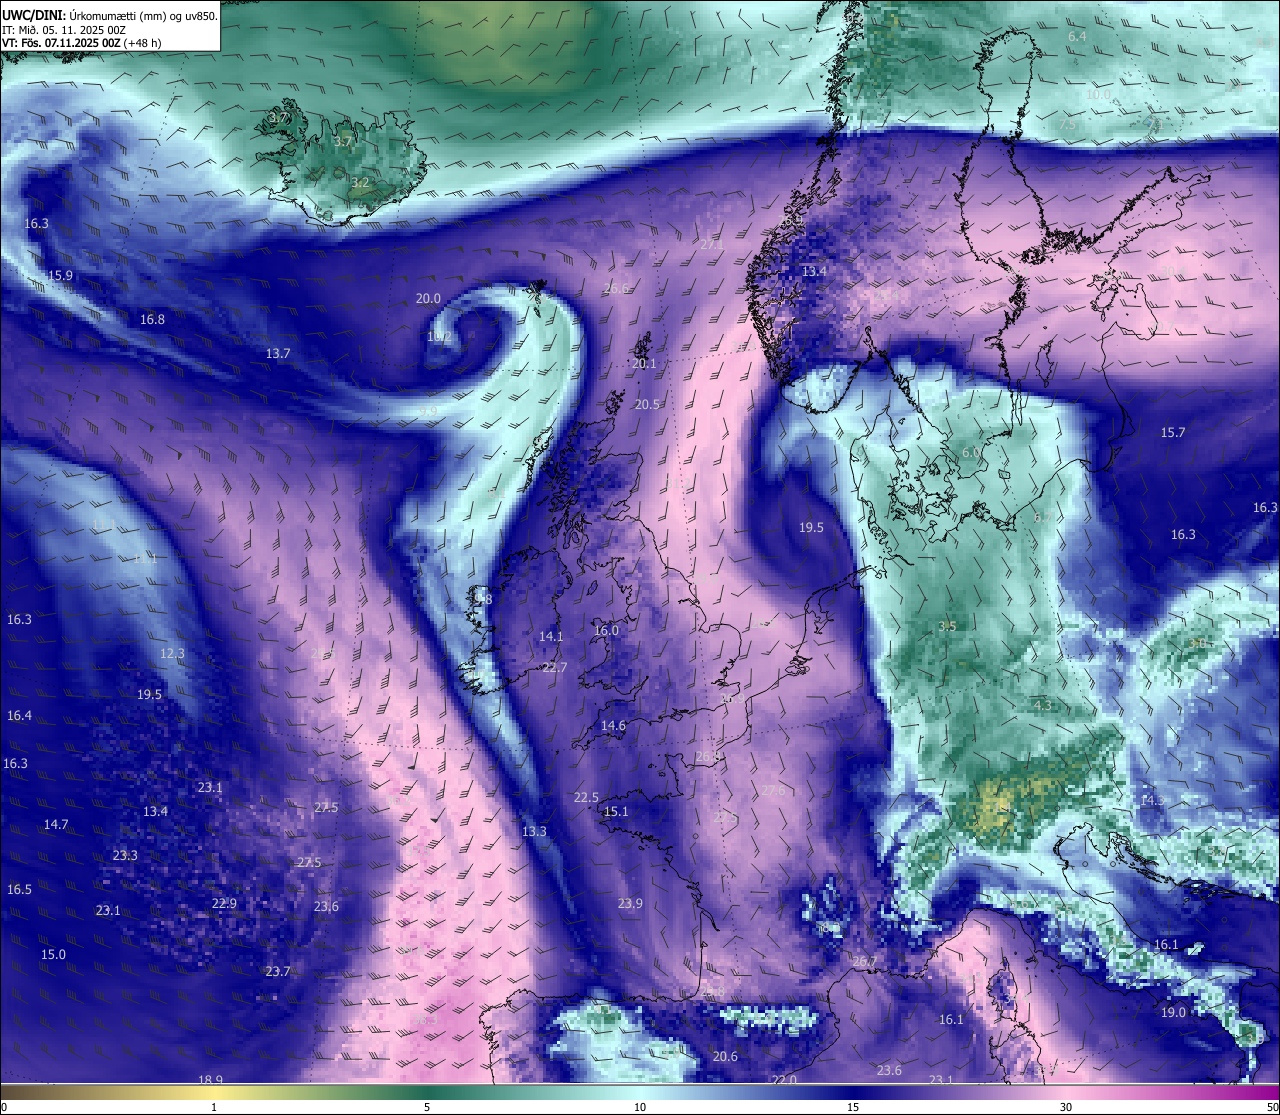This screenshot has height=1115, width=1280.
Task: Click the map value label "18.9"
Action: (210, 1080)
